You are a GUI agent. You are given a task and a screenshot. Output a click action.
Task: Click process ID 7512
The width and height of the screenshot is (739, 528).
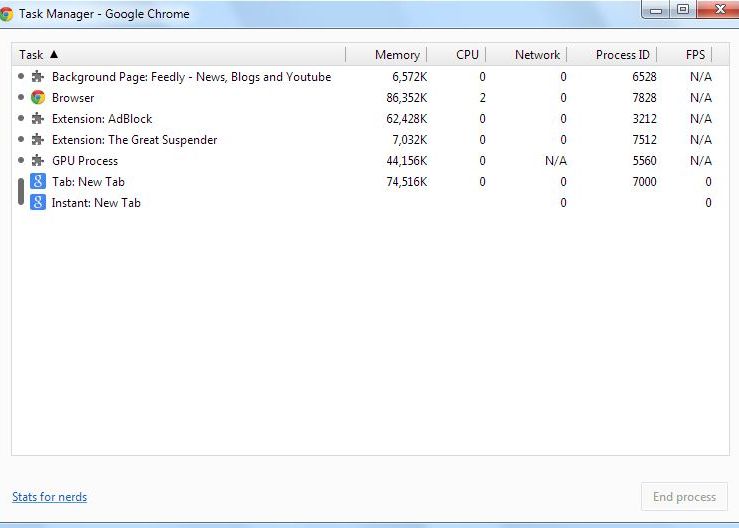click(x=644, y=140)
